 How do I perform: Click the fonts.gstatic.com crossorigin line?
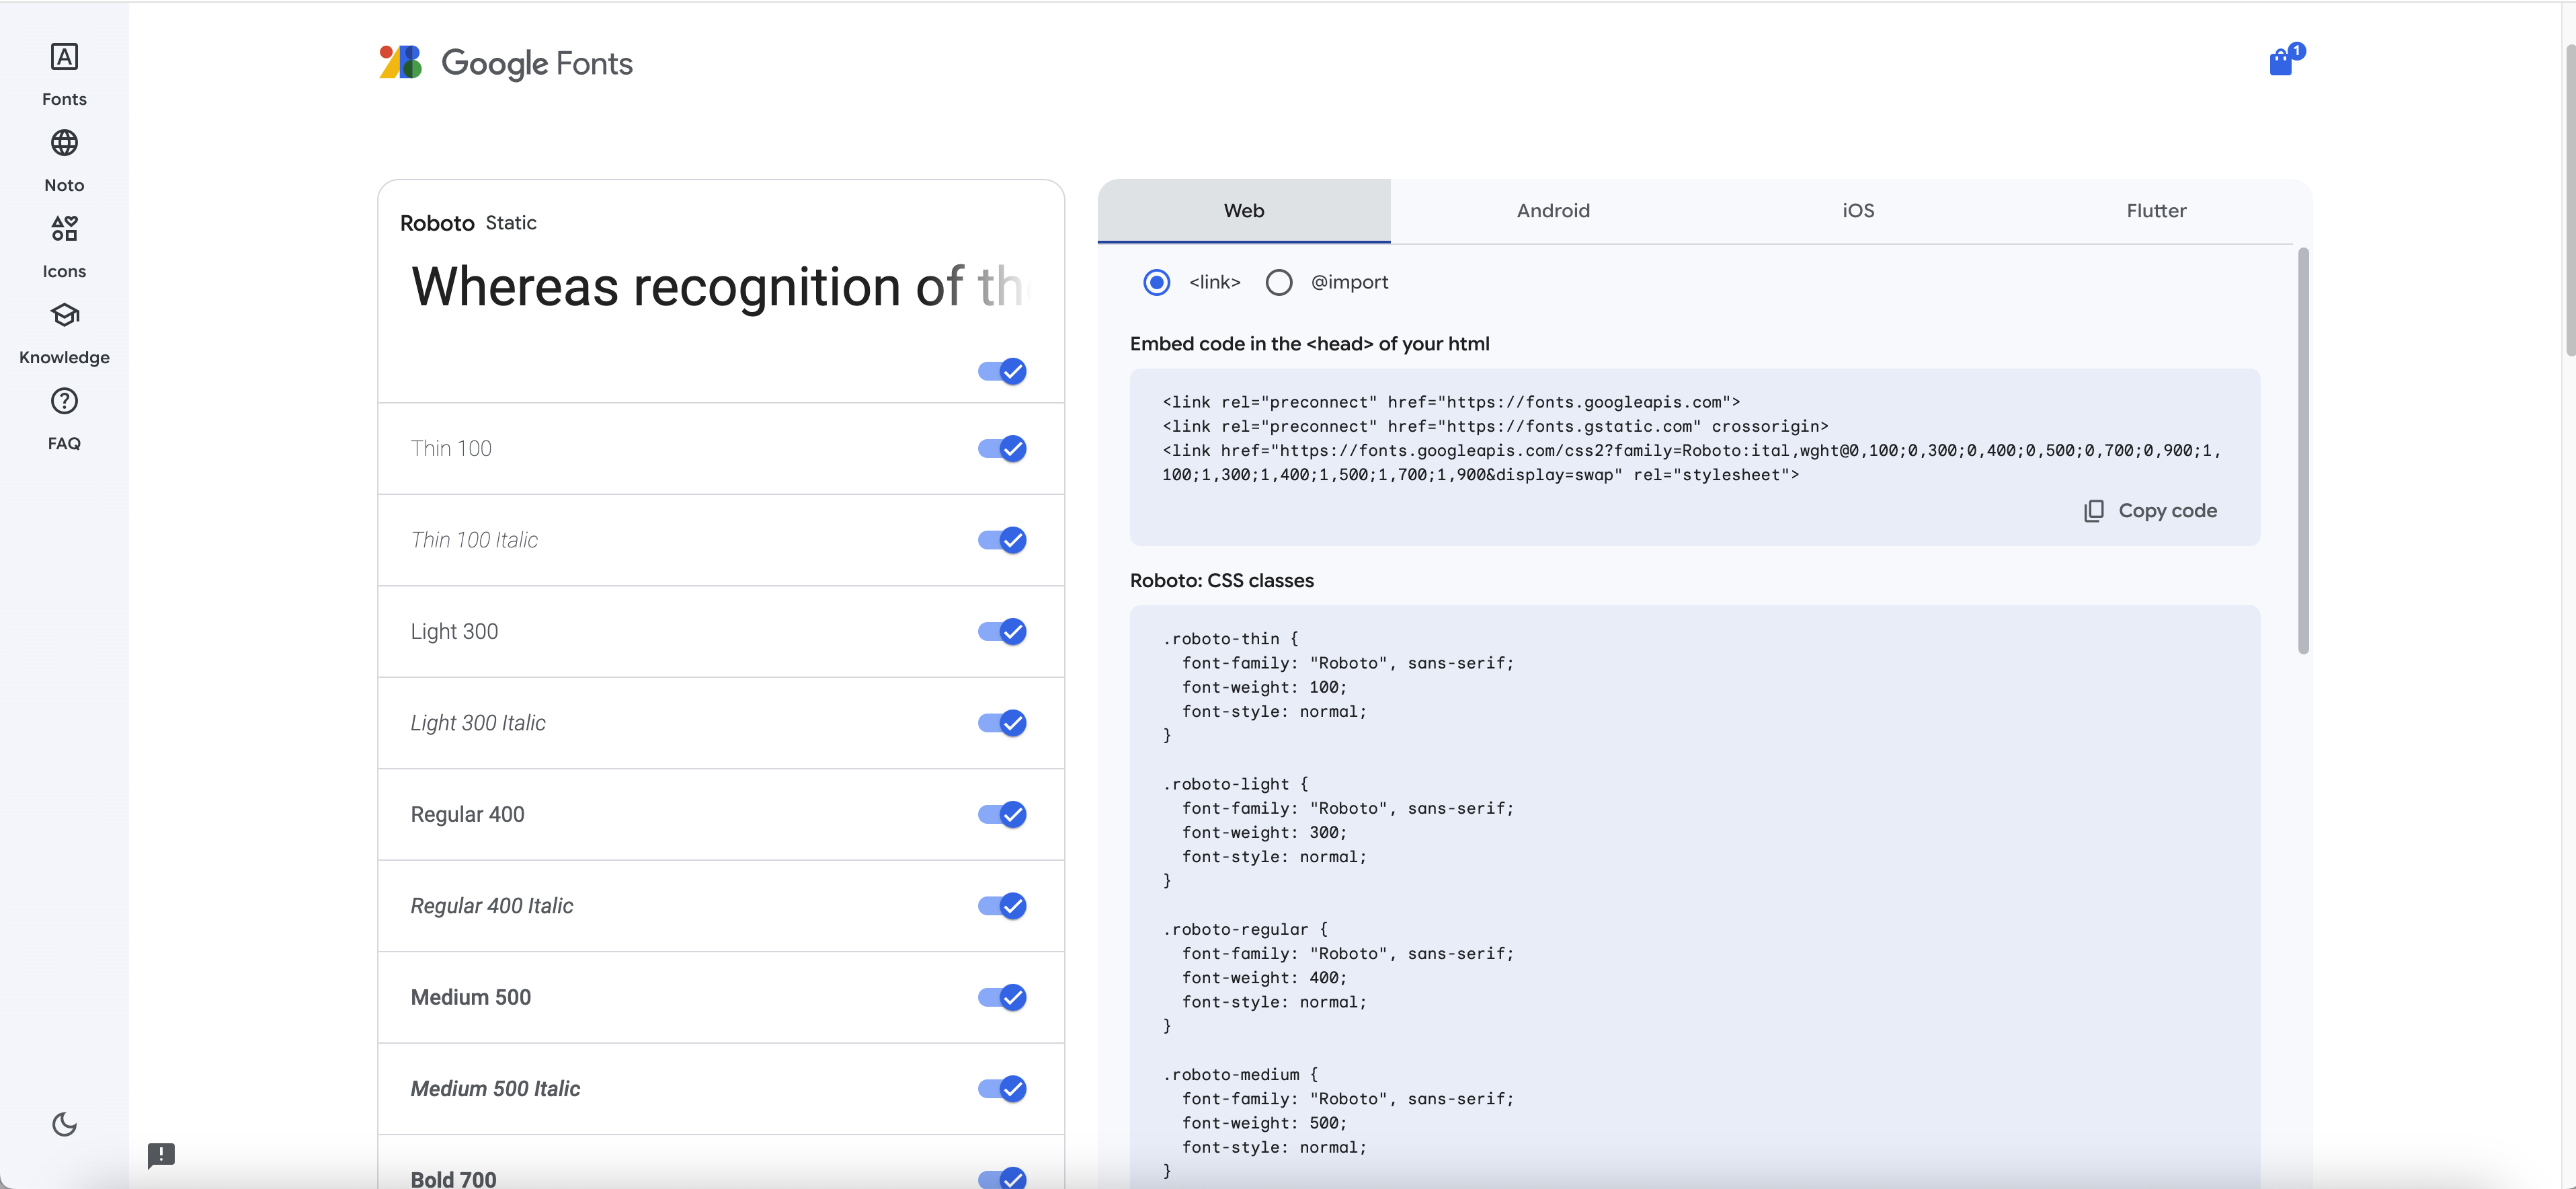[1495, 426]
